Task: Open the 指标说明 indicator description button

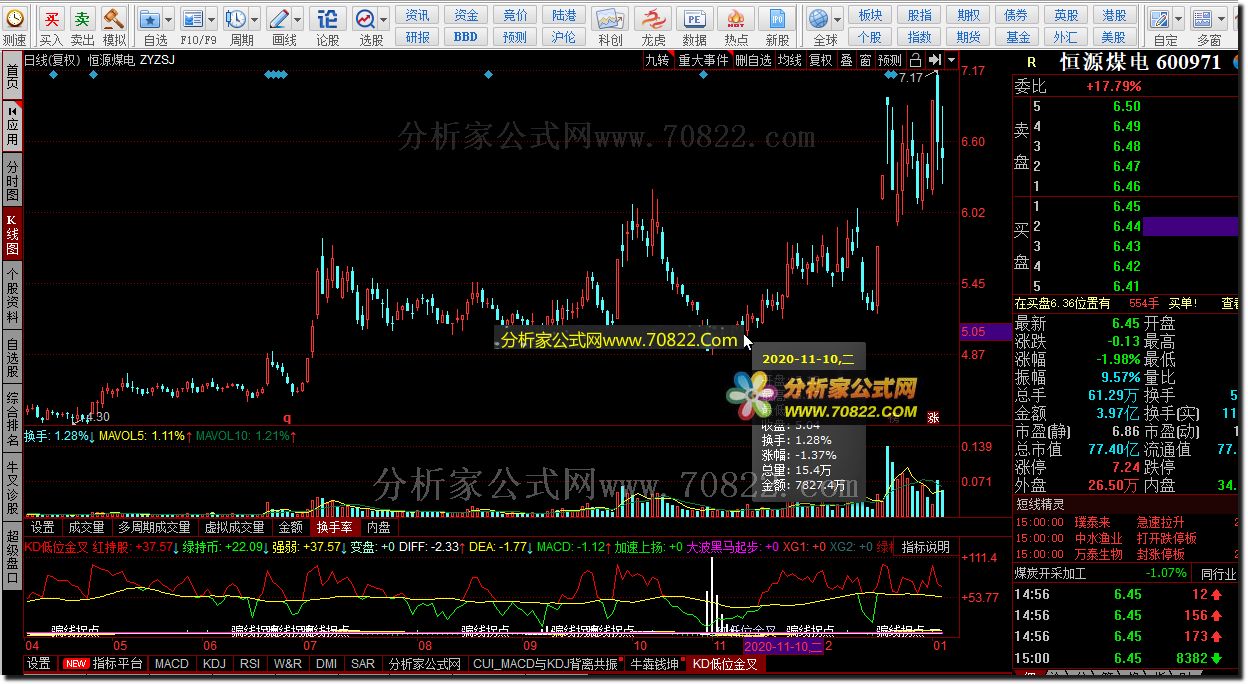Action: [x=925, y=547]
